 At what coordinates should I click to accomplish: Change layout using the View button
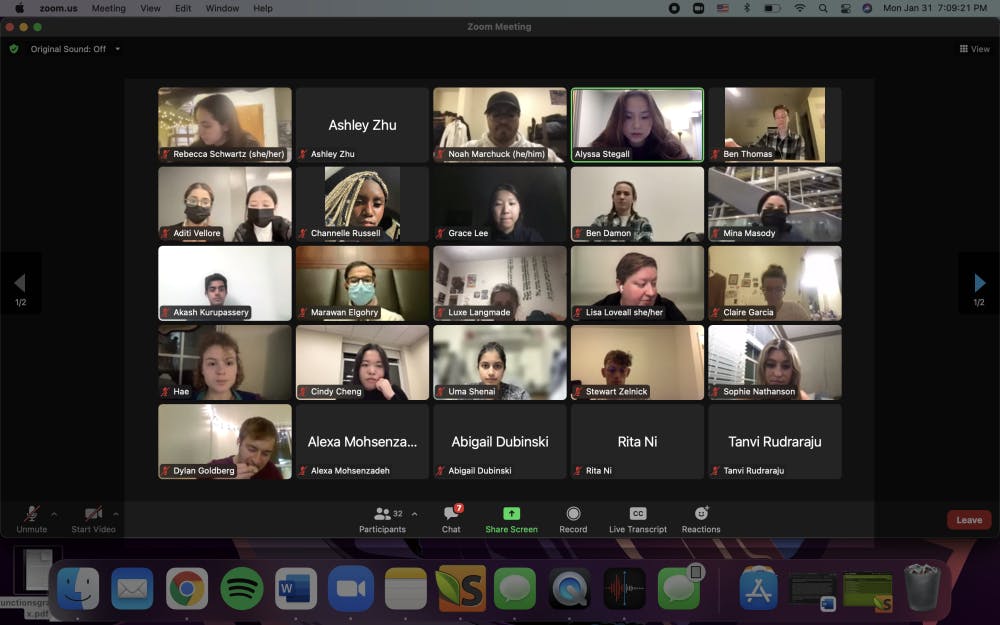(x=975, y=49)
